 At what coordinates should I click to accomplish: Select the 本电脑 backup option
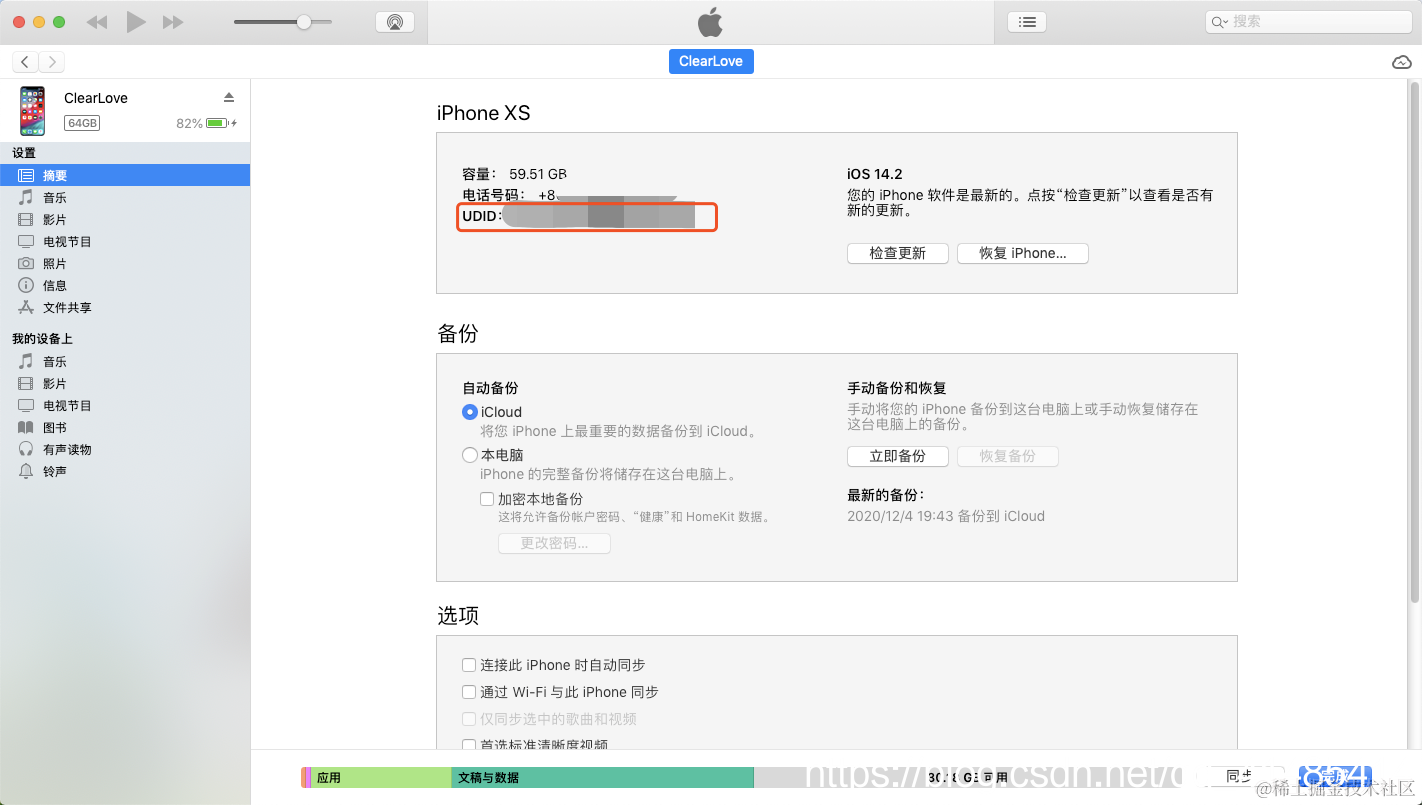(469, 454)
